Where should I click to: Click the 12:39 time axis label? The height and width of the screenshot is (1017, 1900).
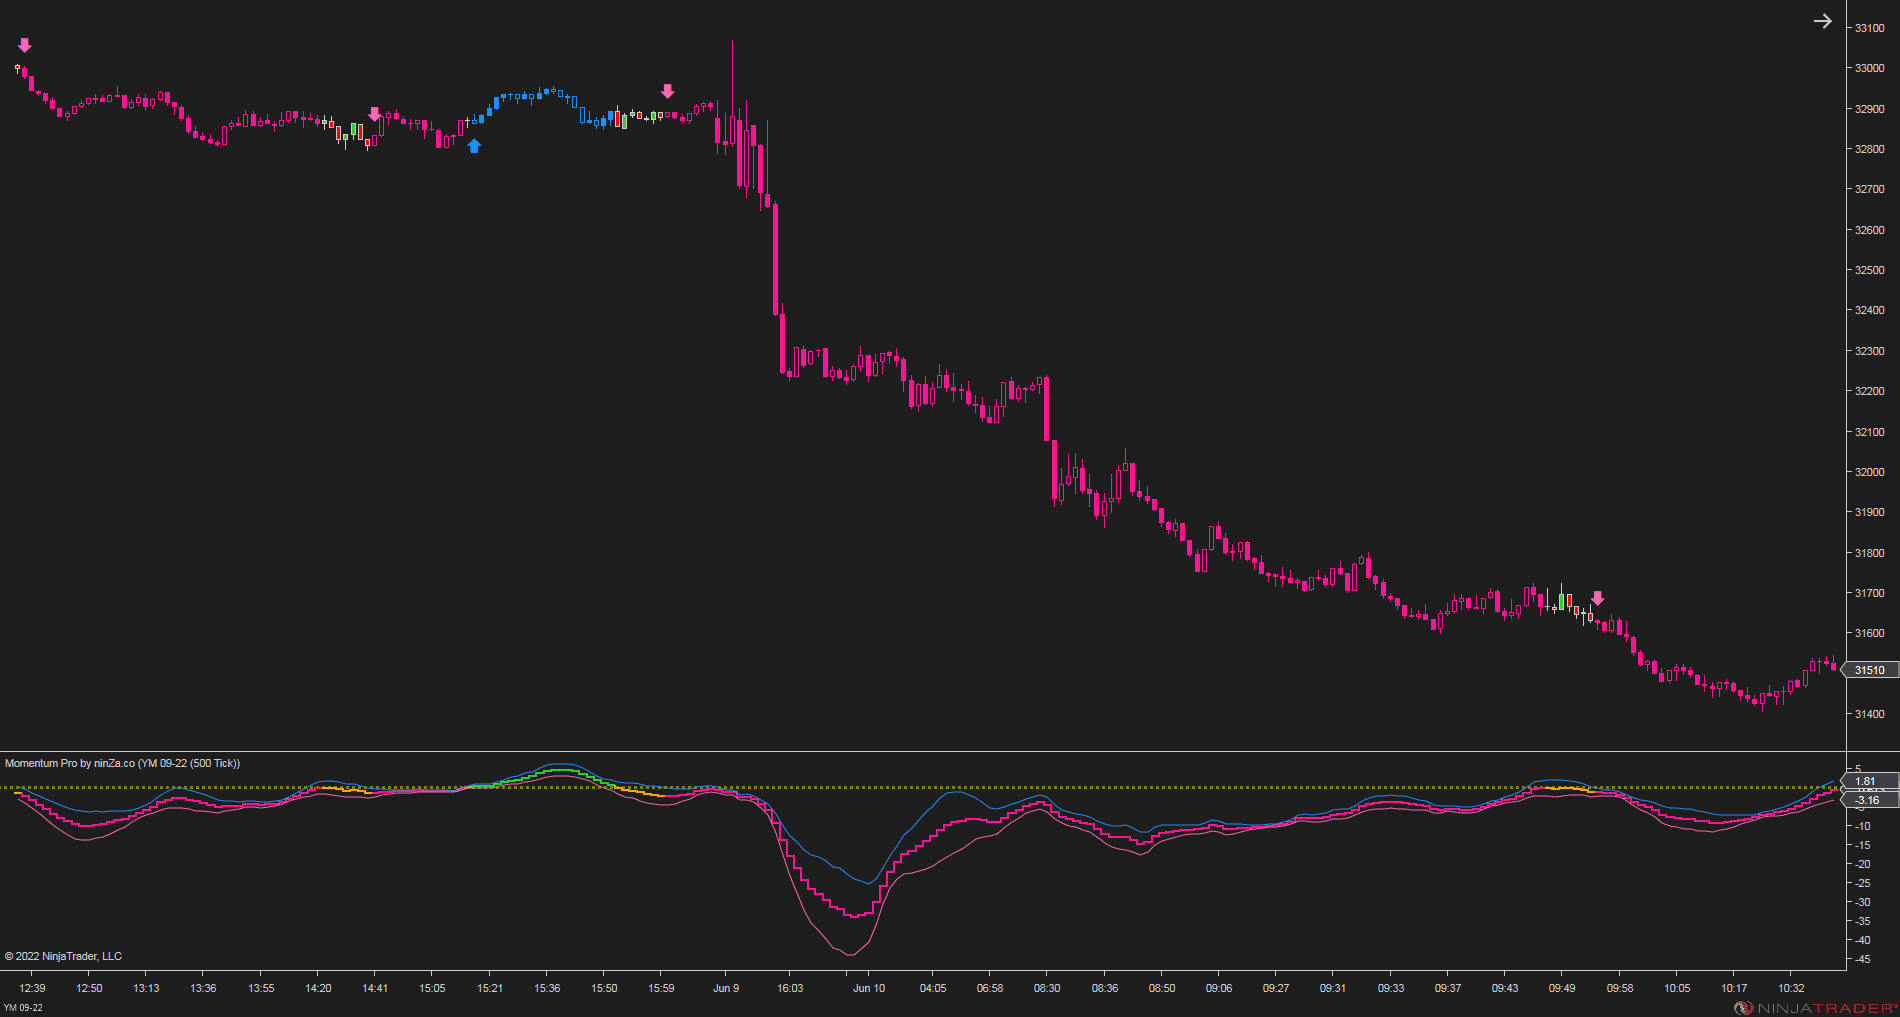(32, 988)
